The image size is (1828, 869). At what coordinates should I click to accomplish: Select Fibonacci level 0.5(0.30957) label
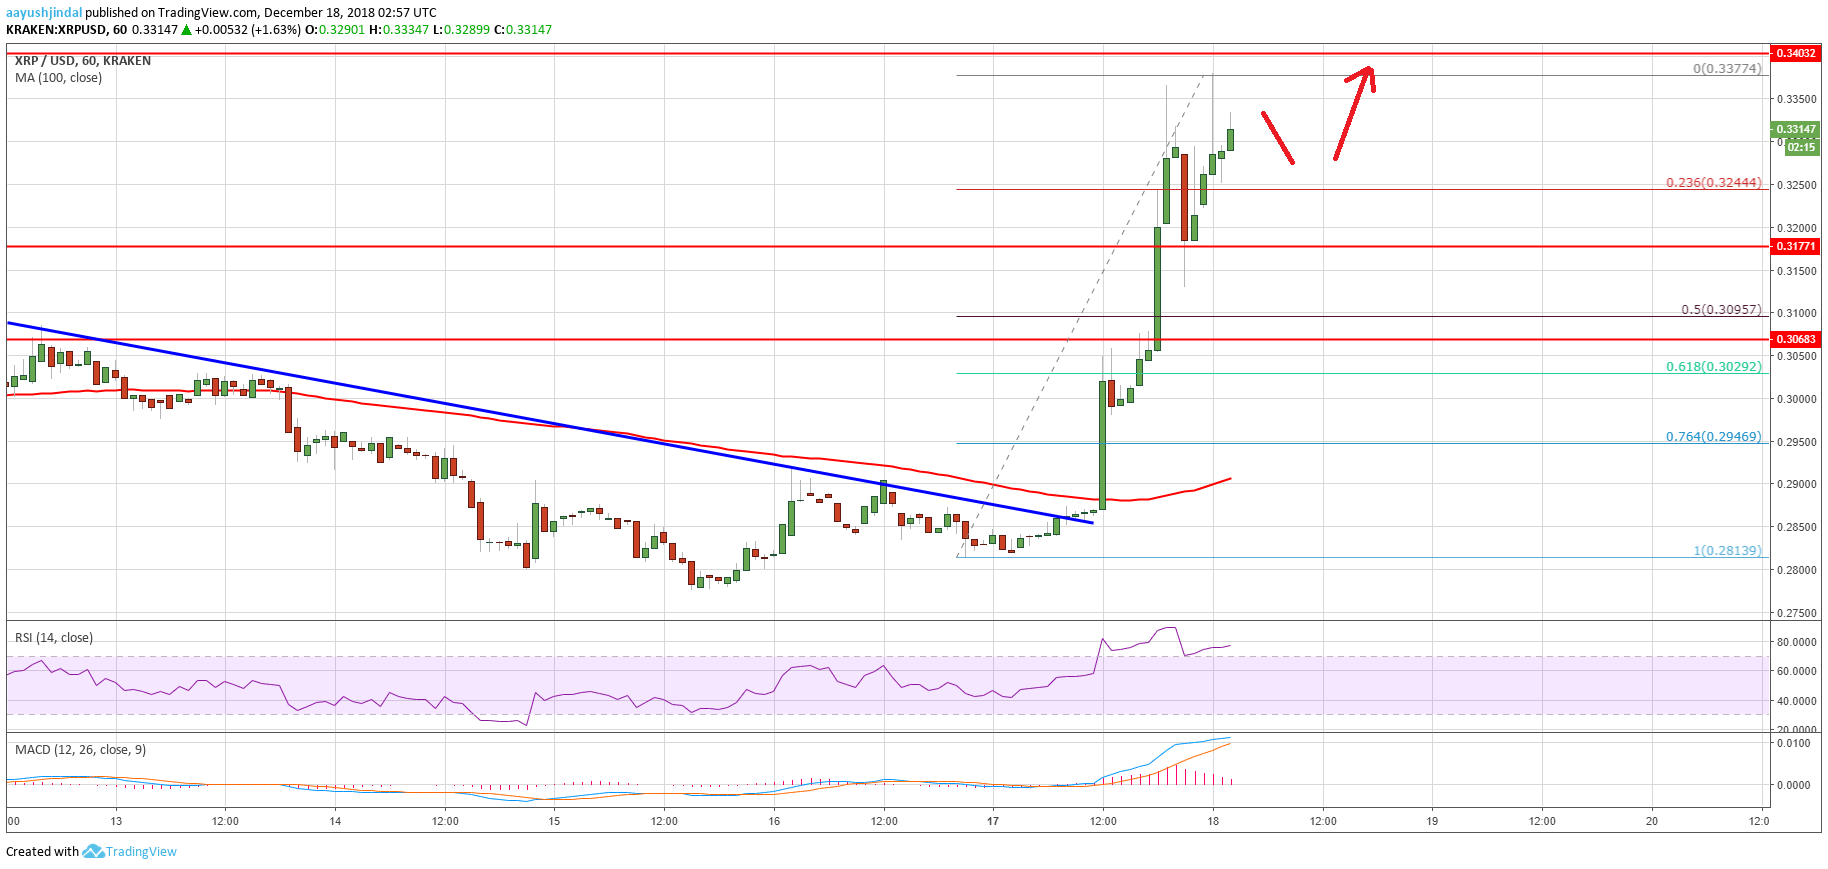pos(1721,310)
